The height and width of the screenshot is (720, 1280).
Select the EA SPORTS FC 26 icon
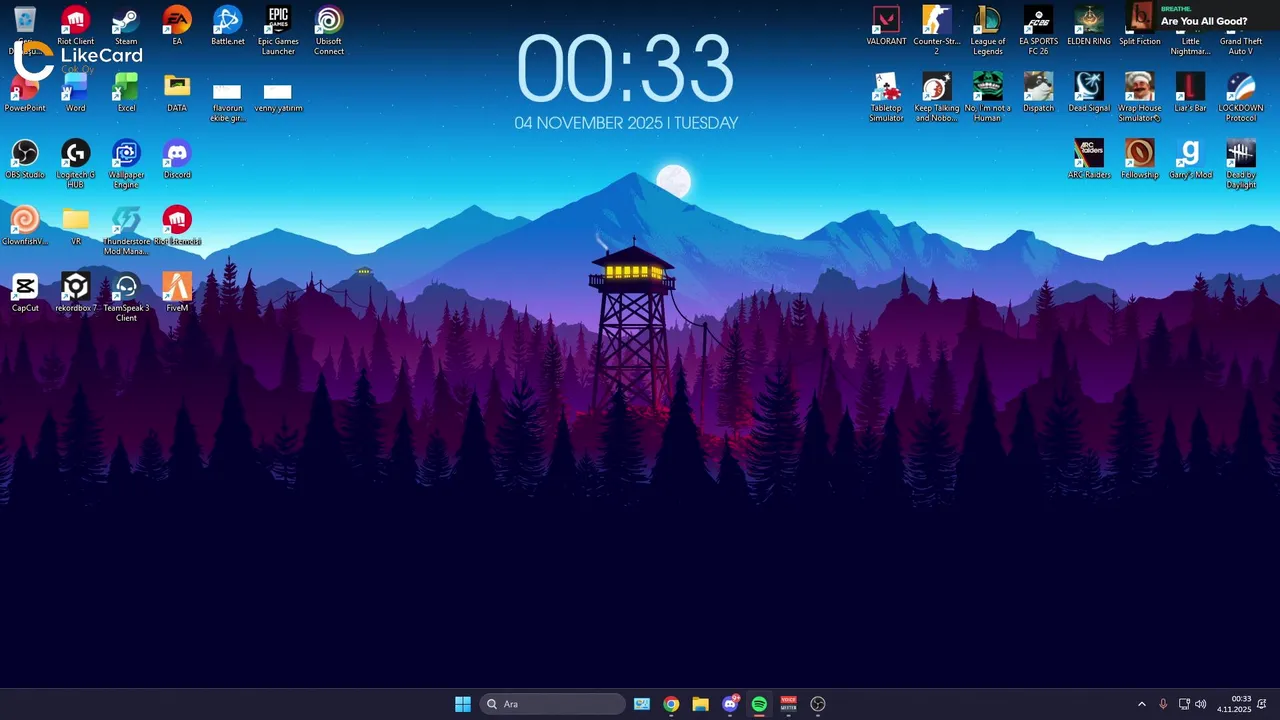1038,31
